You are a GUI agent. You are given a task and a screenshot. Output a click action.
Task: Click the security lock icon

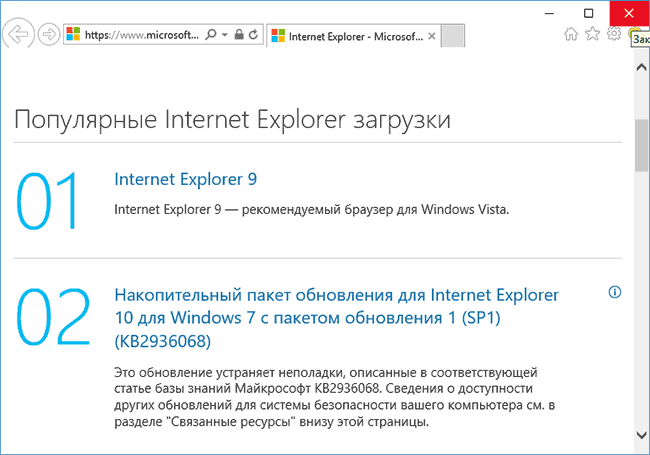pos(238,34)
